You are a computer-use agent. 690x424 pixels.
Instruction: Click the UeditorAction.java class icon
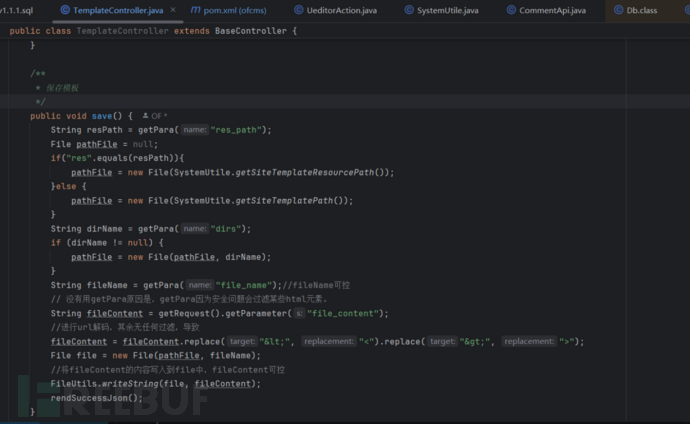click(x=300, y=10)
